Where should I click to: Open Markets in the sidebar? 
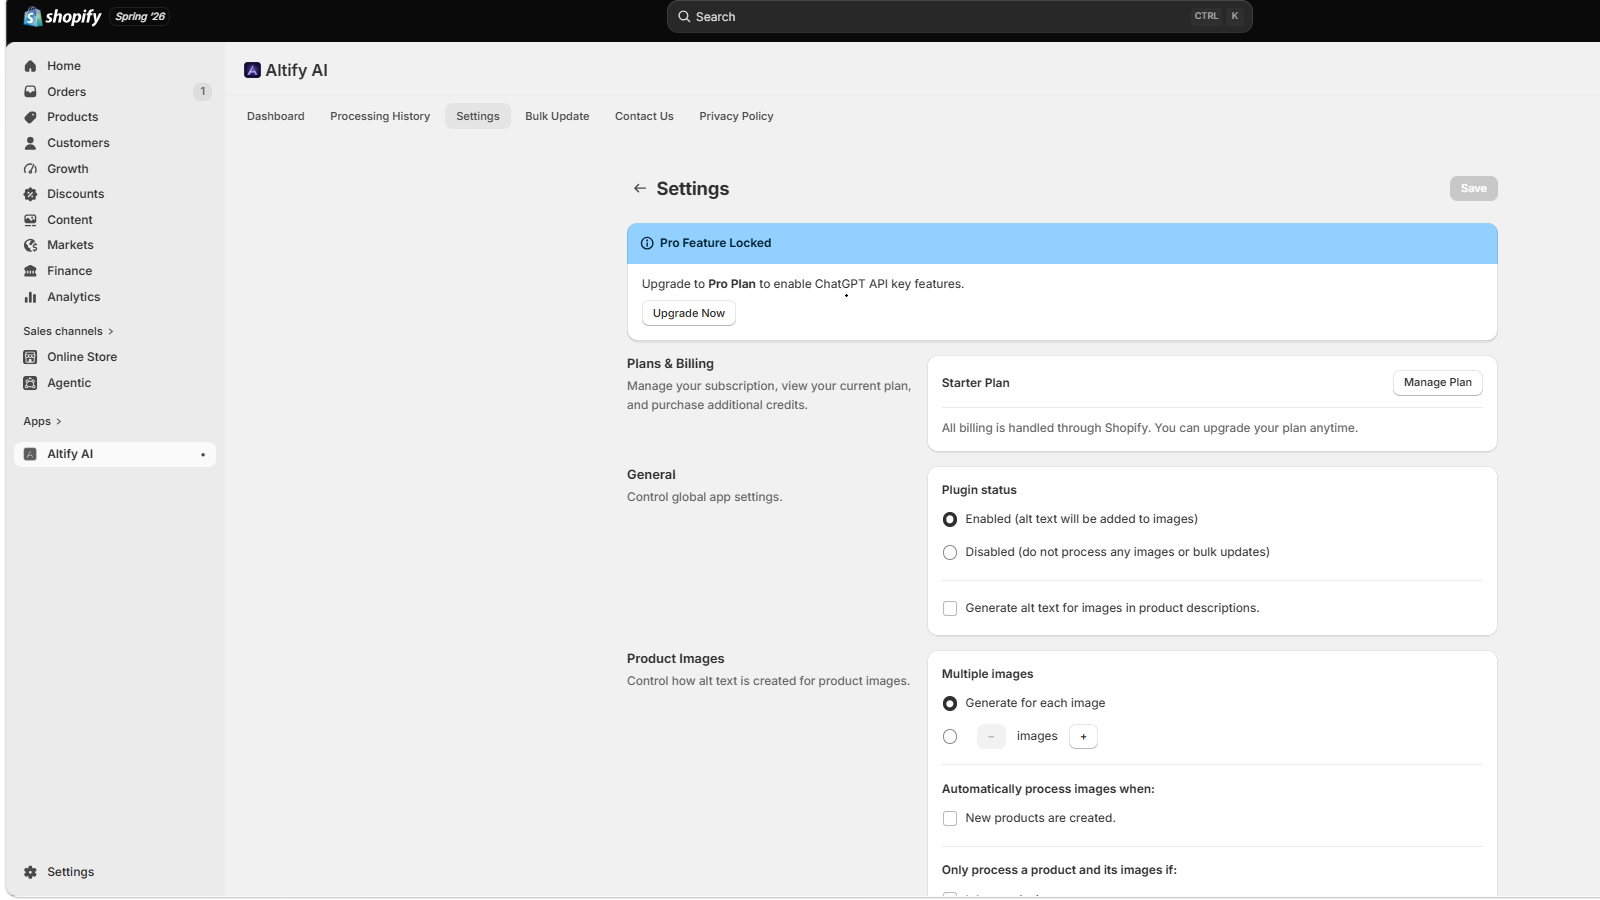115,245
